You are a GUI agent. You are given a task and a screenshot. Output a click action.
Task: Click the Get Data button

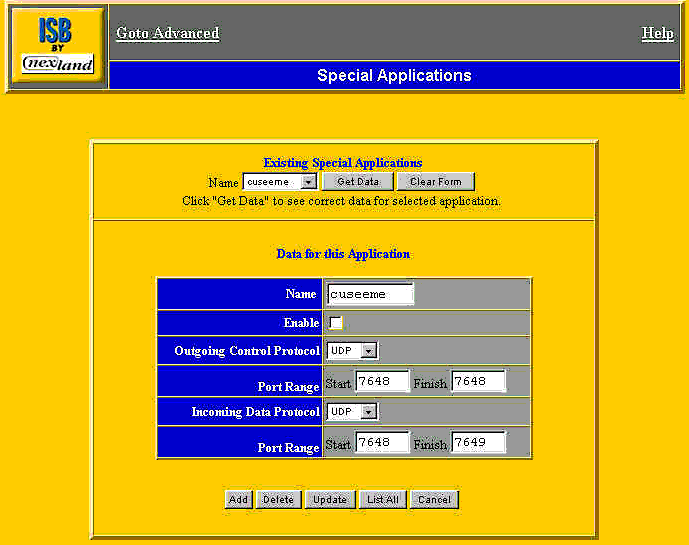(x=358, y=182)
